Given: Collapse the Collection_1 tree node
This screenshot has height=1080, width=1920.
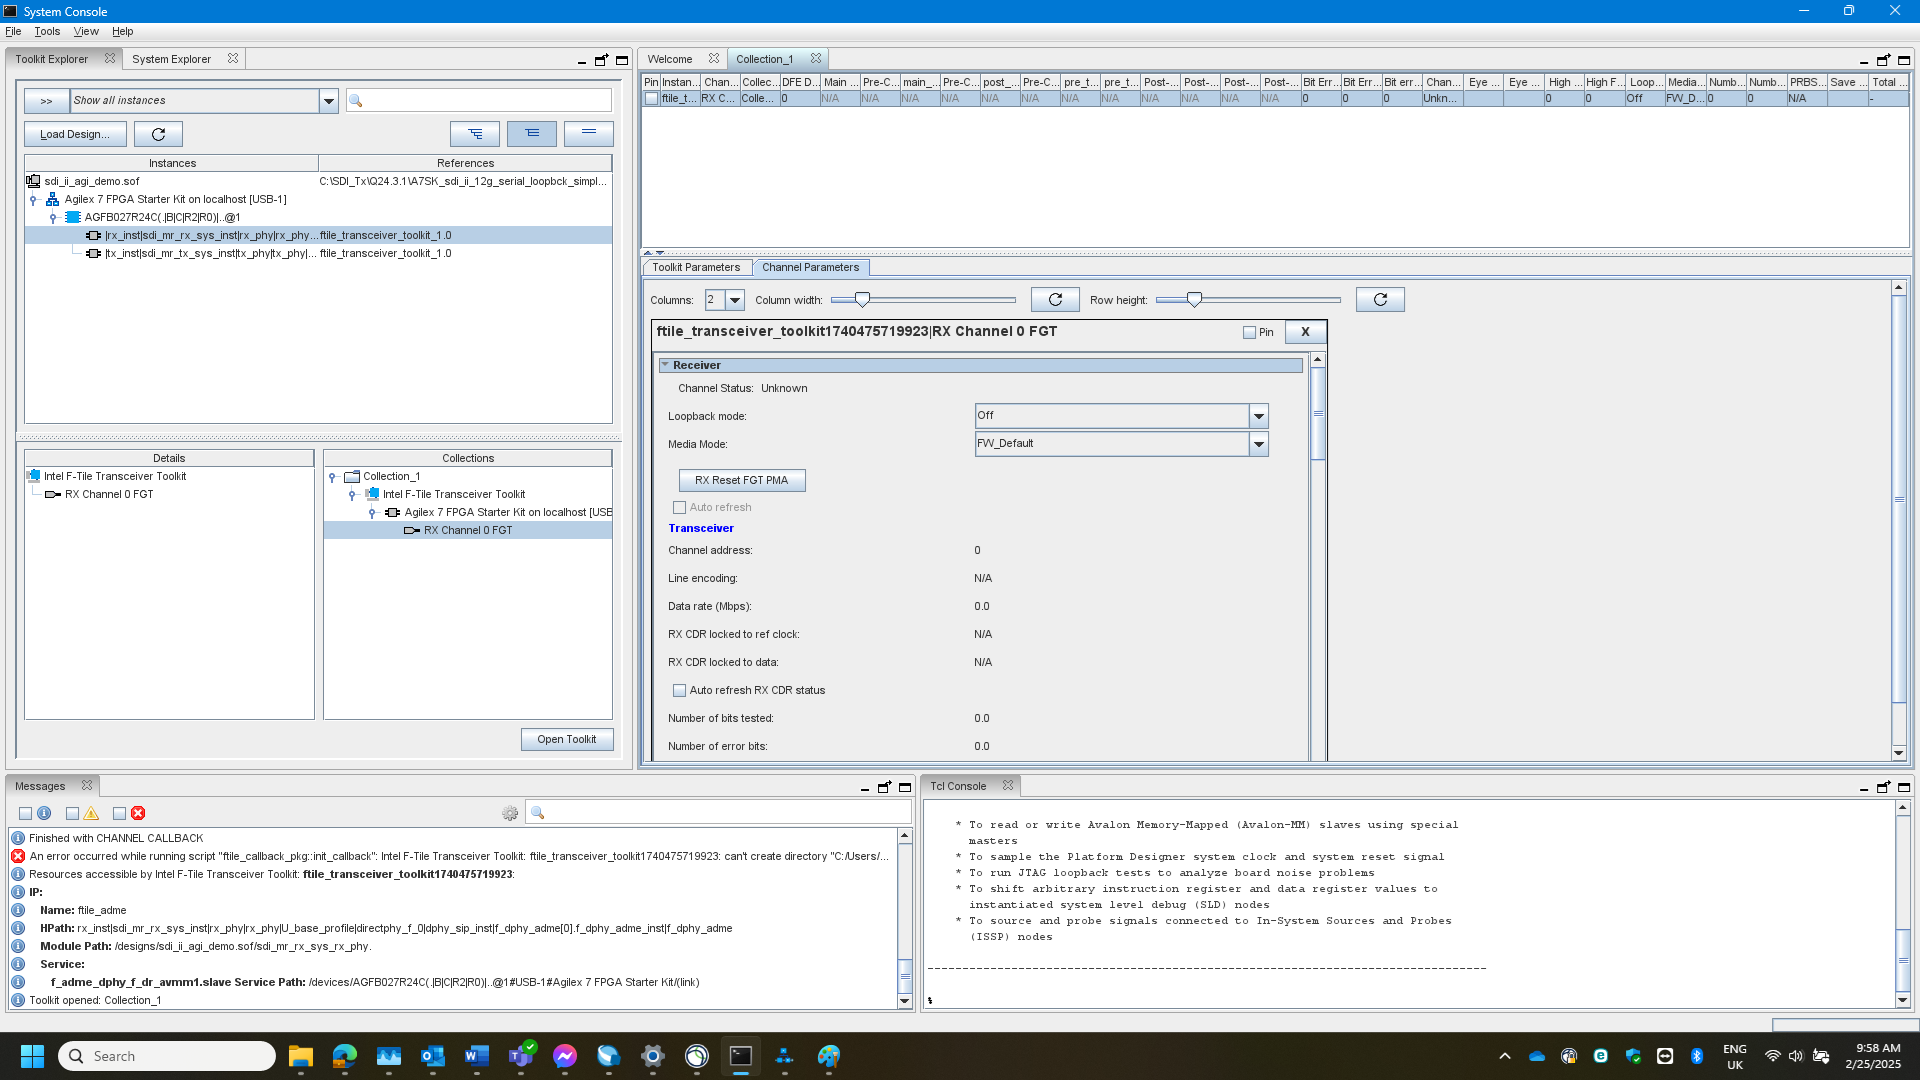Looking at the screenshot, I should (332, 477).
